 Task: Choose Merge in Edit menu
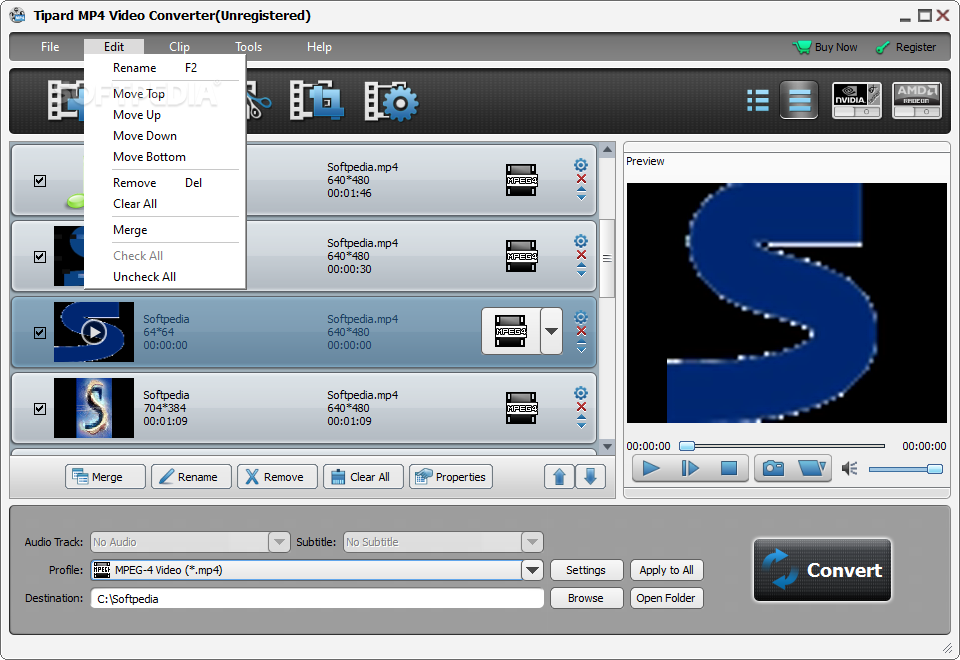pyautogui.click(x=165, y=230)
